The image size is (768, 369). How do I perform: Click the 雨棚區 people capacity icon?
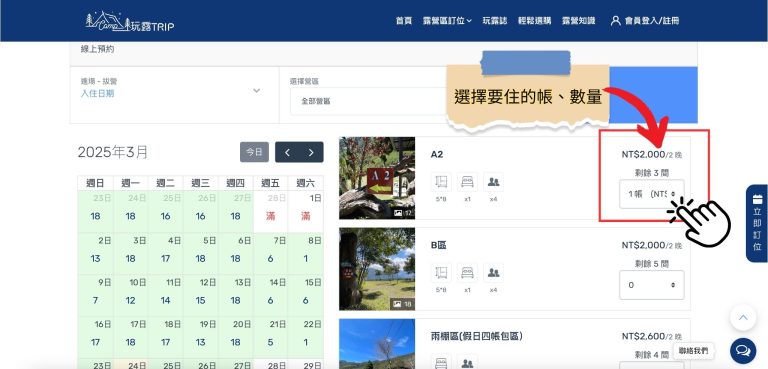467,362
